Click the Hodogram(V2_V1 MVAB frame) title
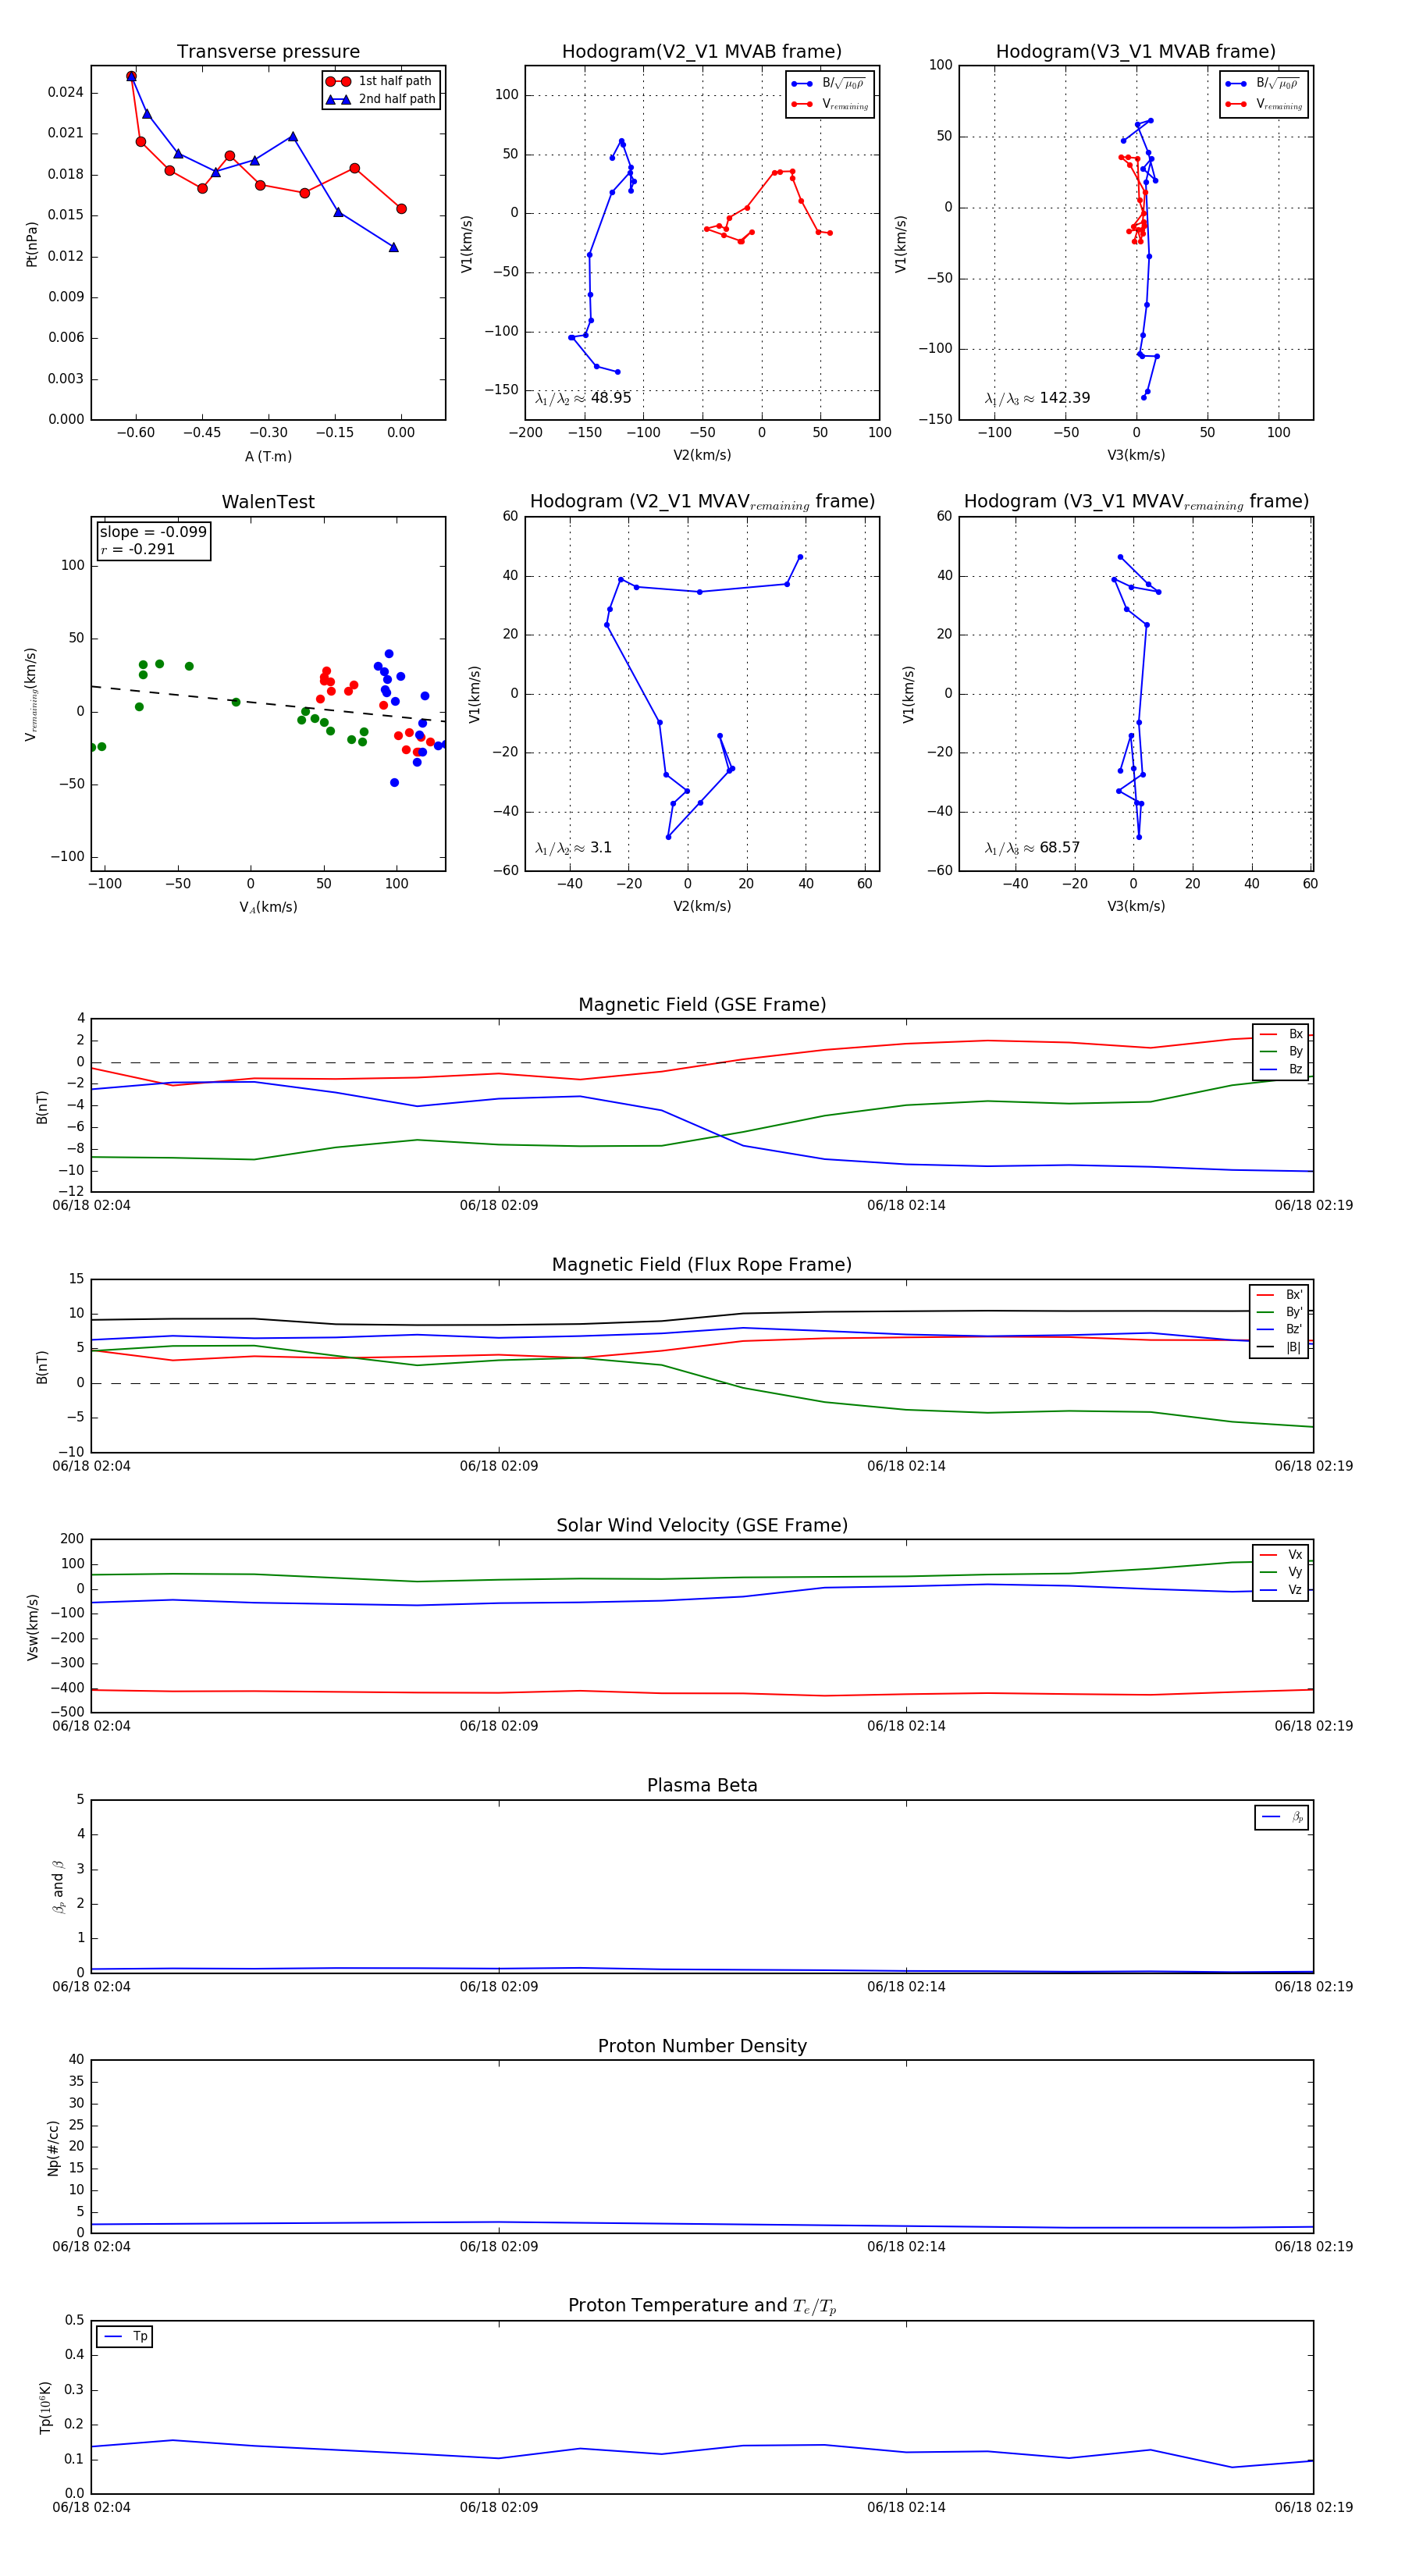 (702, 52)
